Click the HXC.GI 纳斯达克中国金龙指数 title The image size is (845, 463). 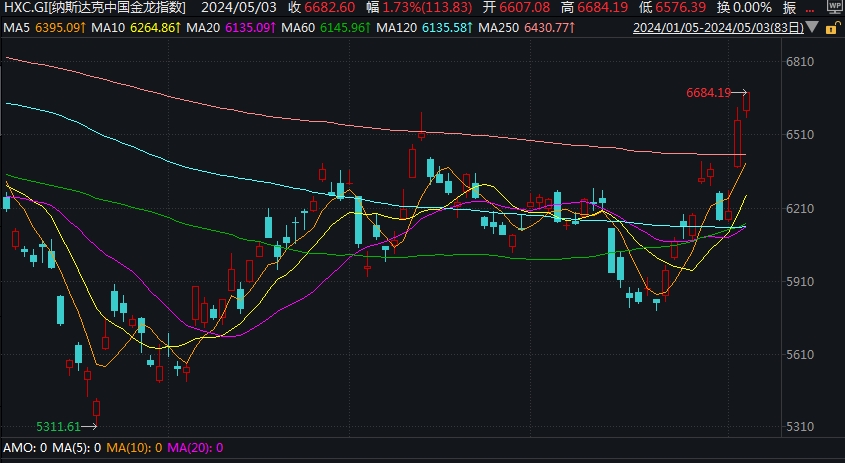(95, 8)
